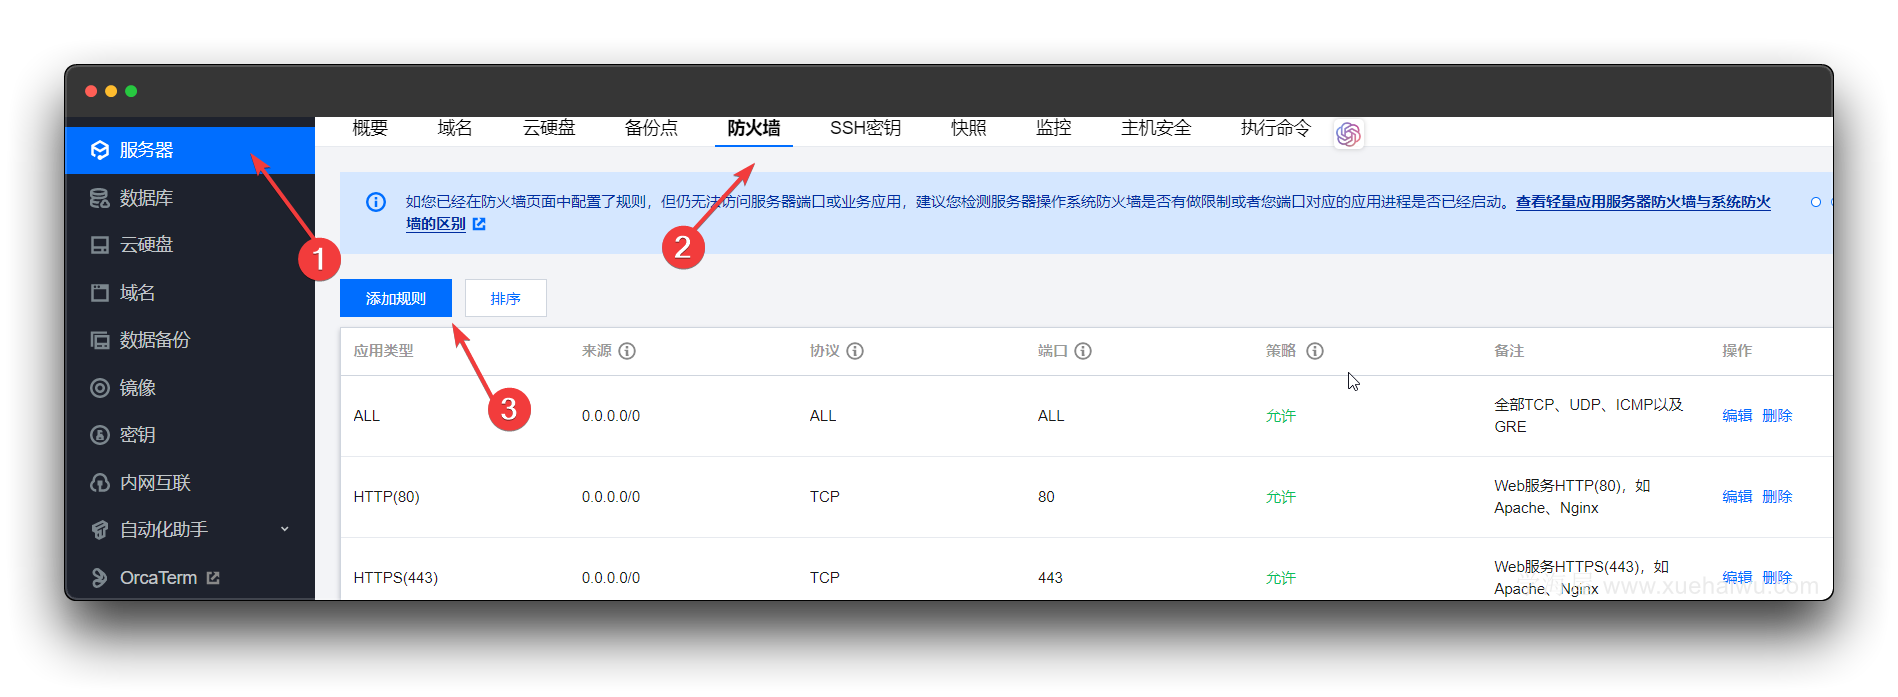Click the 内网互联 icon in sidebar

99,483
